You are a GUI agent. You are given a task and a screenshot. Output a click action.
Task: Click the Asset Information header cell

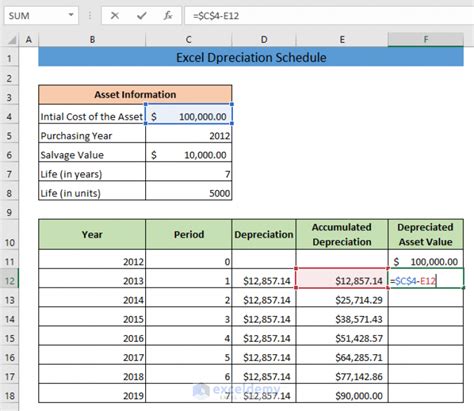click(135, 95)
